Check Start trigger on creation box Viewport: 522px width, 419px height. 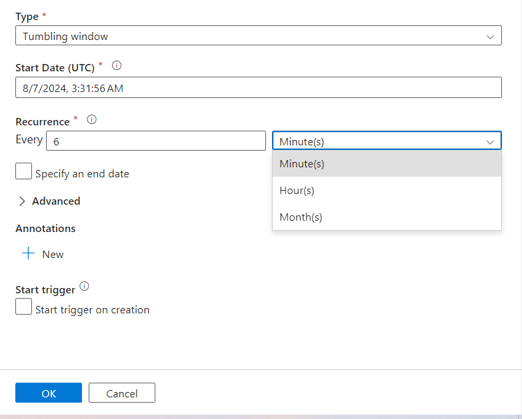(x=23, y=307)
